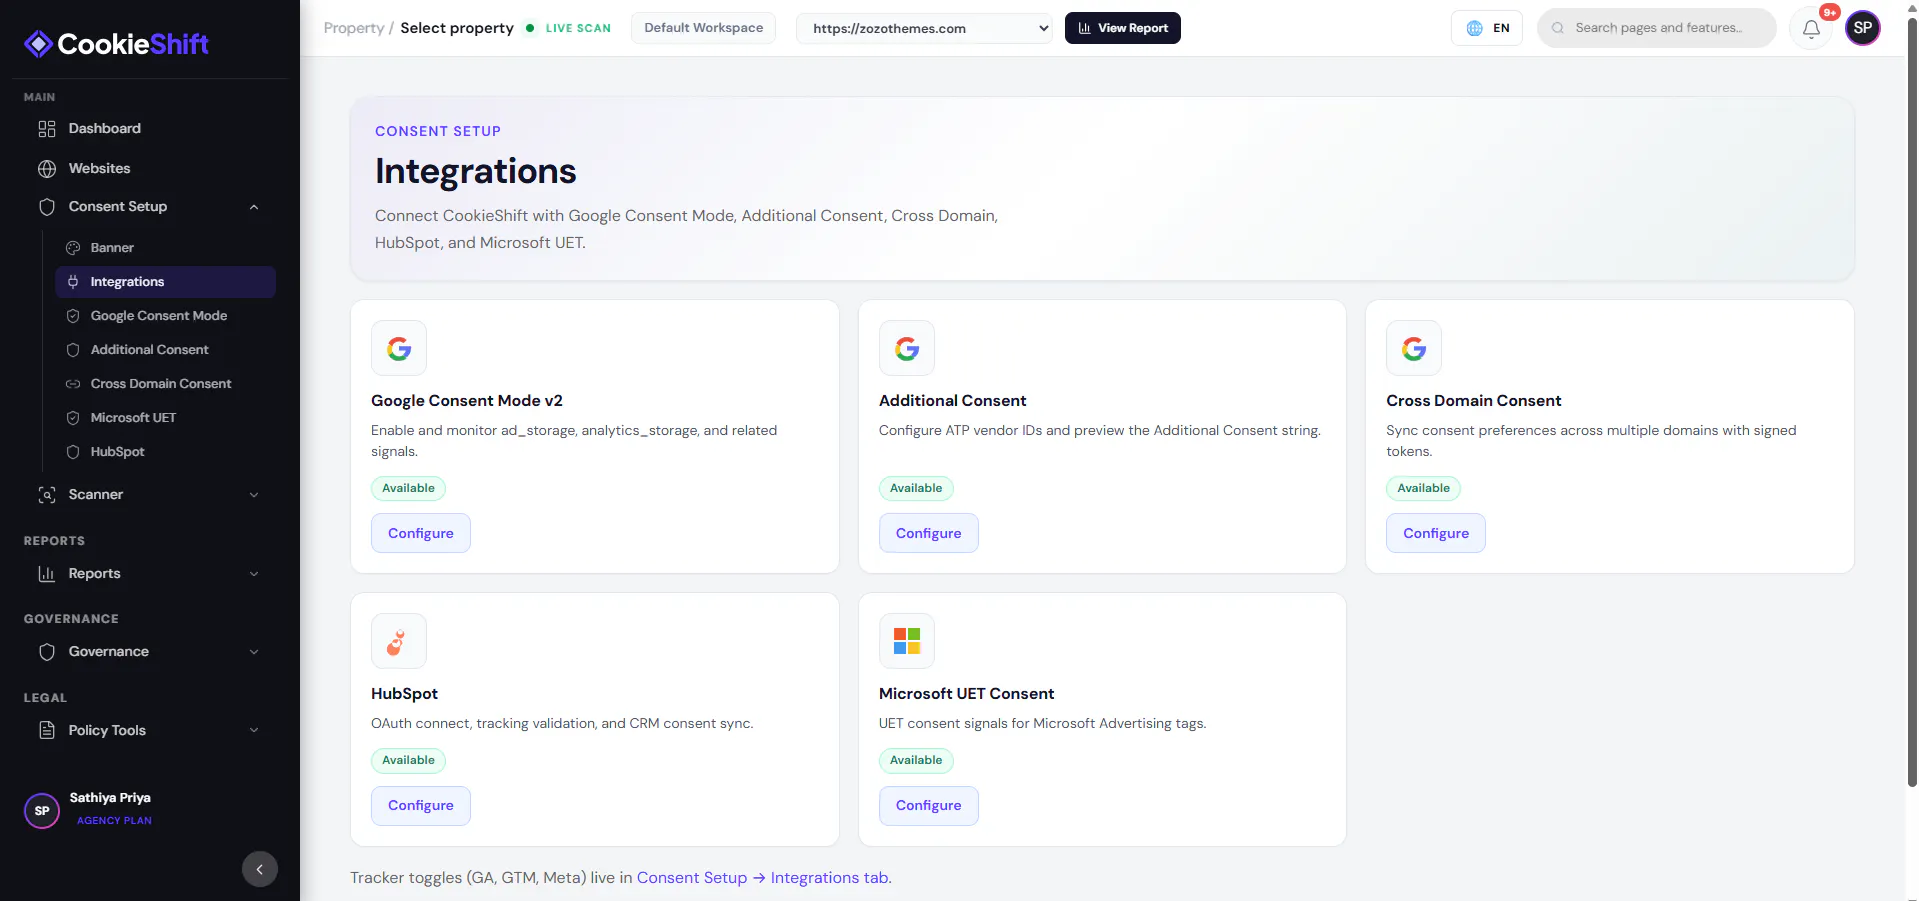1919x901 pixels.
Task: Configure Additional Consent integration
Action: coord(929,533)
